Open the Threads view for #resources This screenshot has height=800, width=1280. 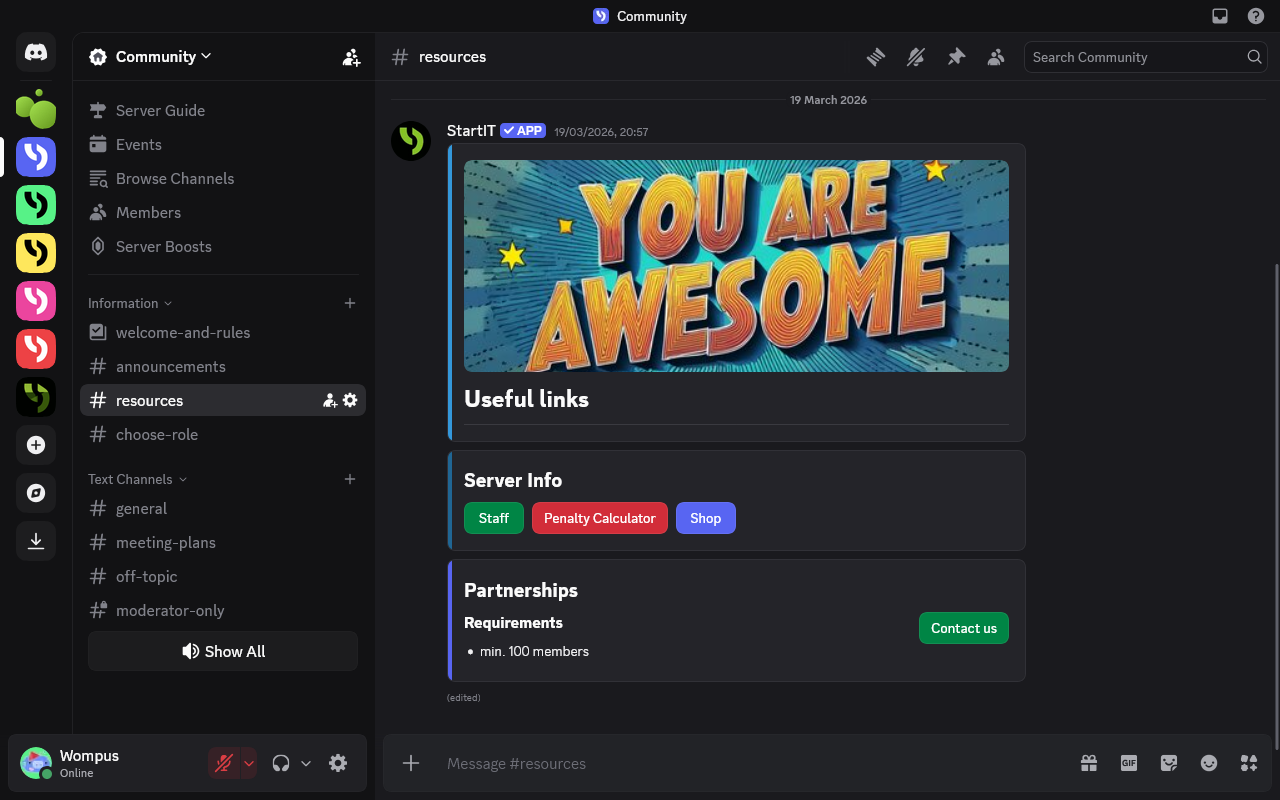coord(876,57)
